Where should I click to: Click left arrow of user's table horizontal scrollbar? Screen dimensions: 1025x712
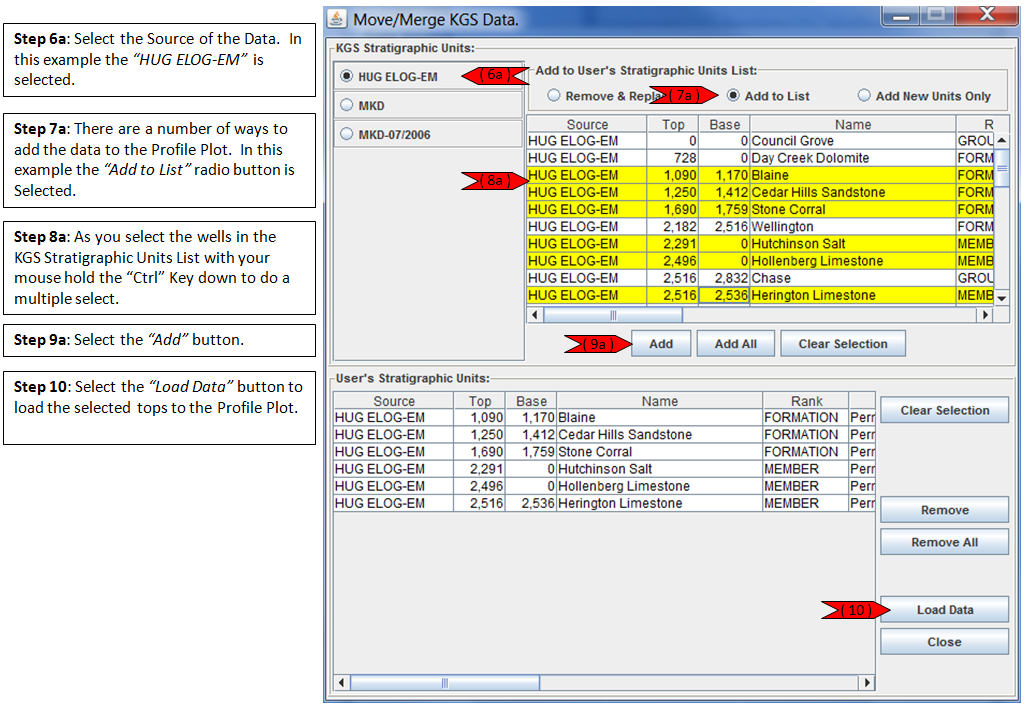tap(341, 683)
